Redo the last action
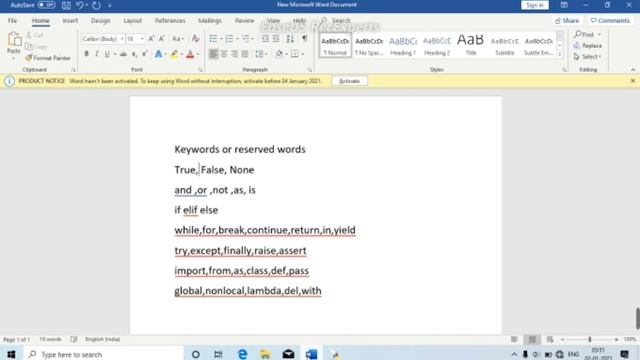640x360 pixels. point(96,5)
